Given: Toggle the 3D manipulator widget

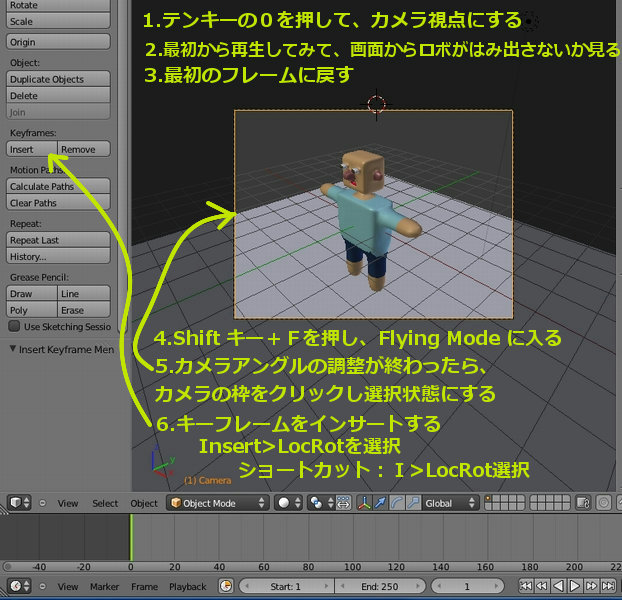Looking at the screenshot, I should tap(364, 503).
